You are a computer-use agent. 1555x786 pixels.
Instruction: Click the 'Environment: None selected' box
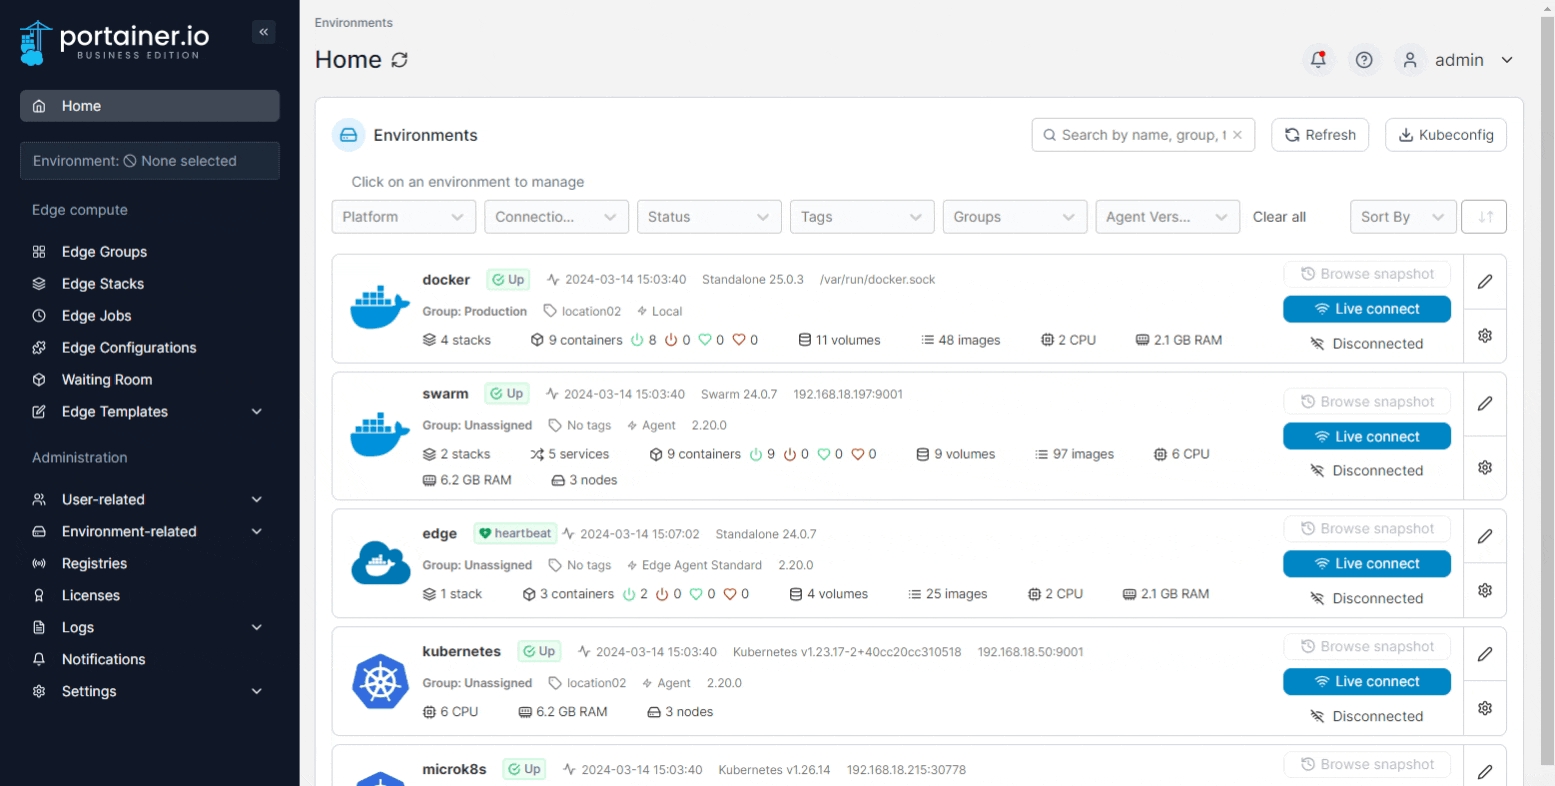click(x=150, y=161)
